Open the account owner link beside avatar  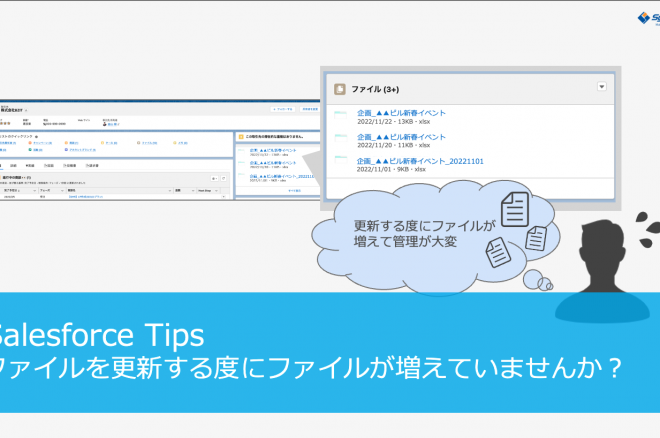(114, 125)
